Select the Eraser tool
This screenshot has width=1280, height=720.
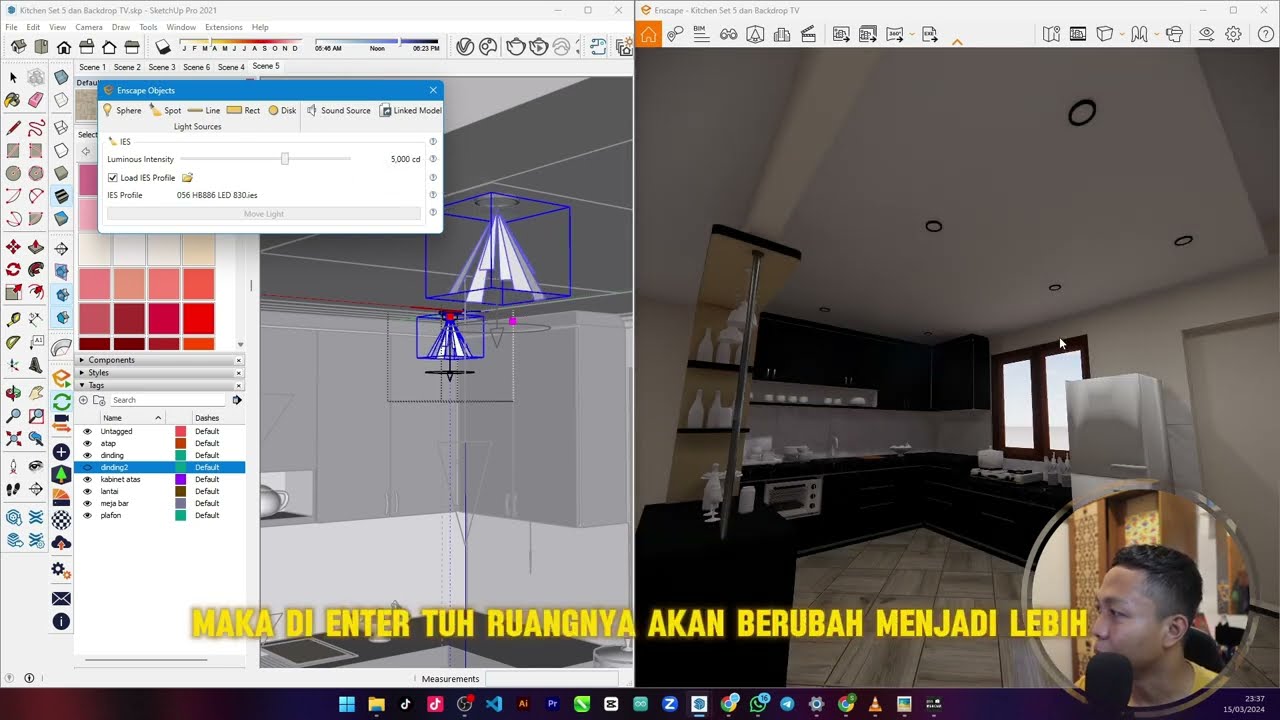[x=36, y=100]
